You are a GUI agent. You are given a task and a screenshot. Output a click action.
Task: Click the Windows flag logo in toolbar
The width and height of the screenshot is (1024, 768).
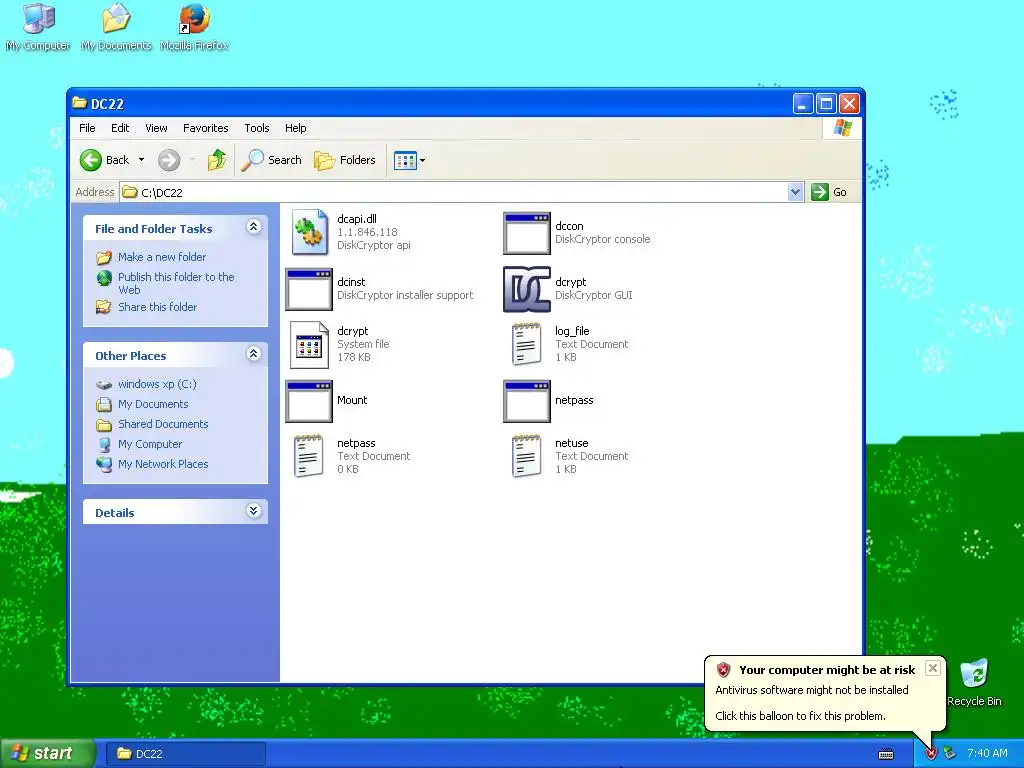click(x=842, y=128)
